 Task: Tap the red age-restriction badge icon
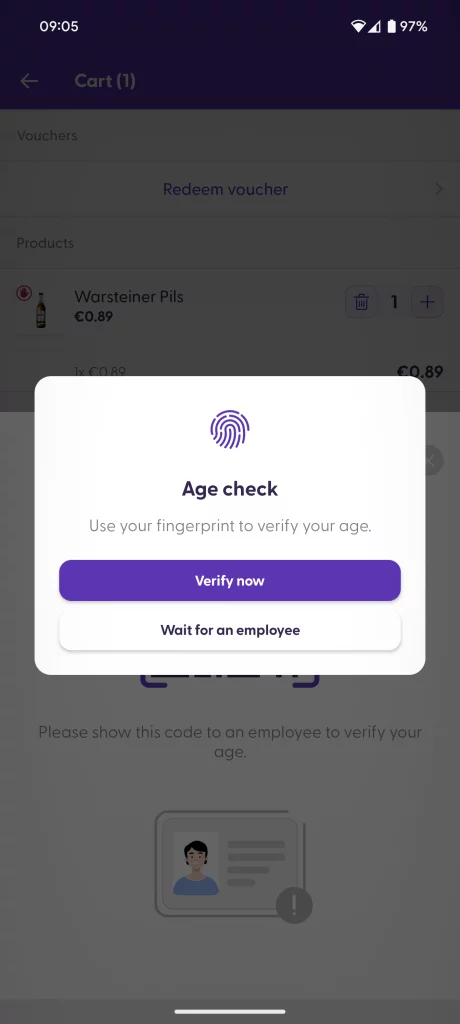coord(24,294)
